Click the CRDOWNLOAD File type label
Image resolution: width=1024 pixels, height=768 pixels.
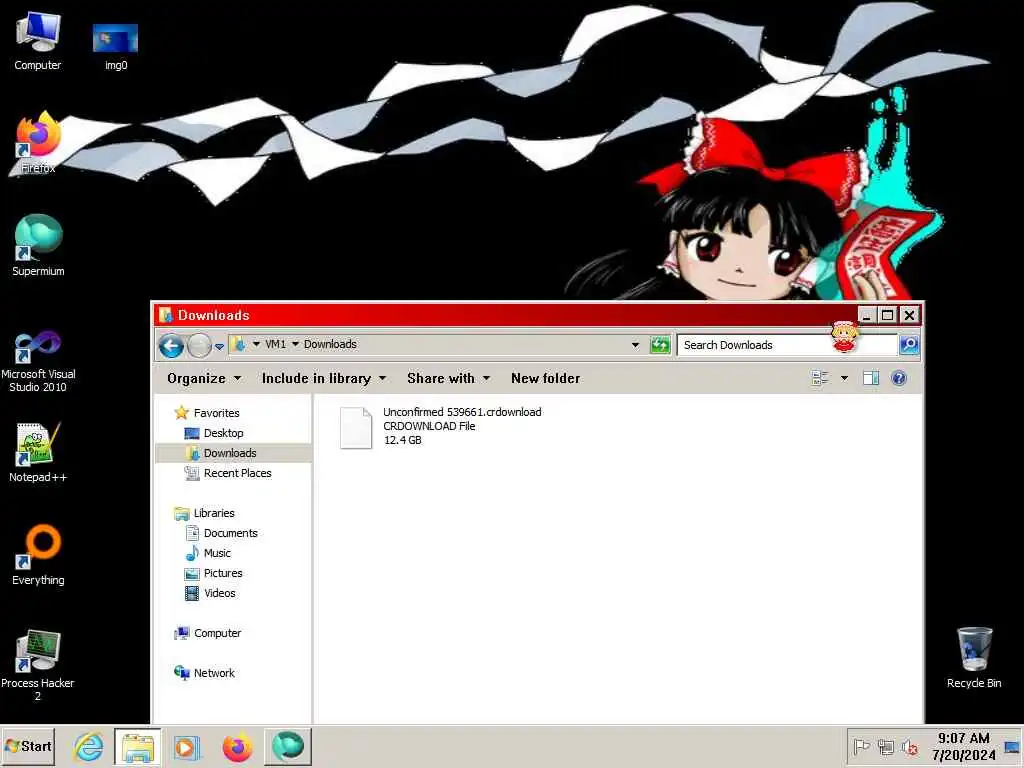[429, 426]
